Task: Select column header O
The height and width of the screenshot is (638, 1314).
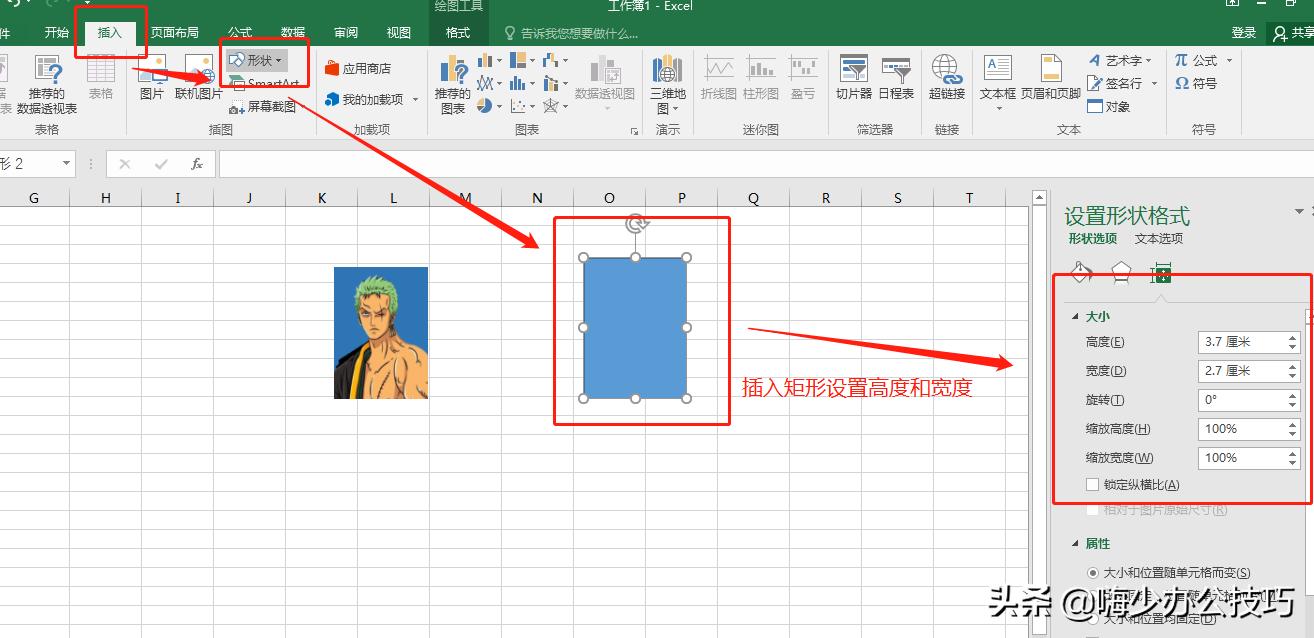Action: tap(610, 198)
